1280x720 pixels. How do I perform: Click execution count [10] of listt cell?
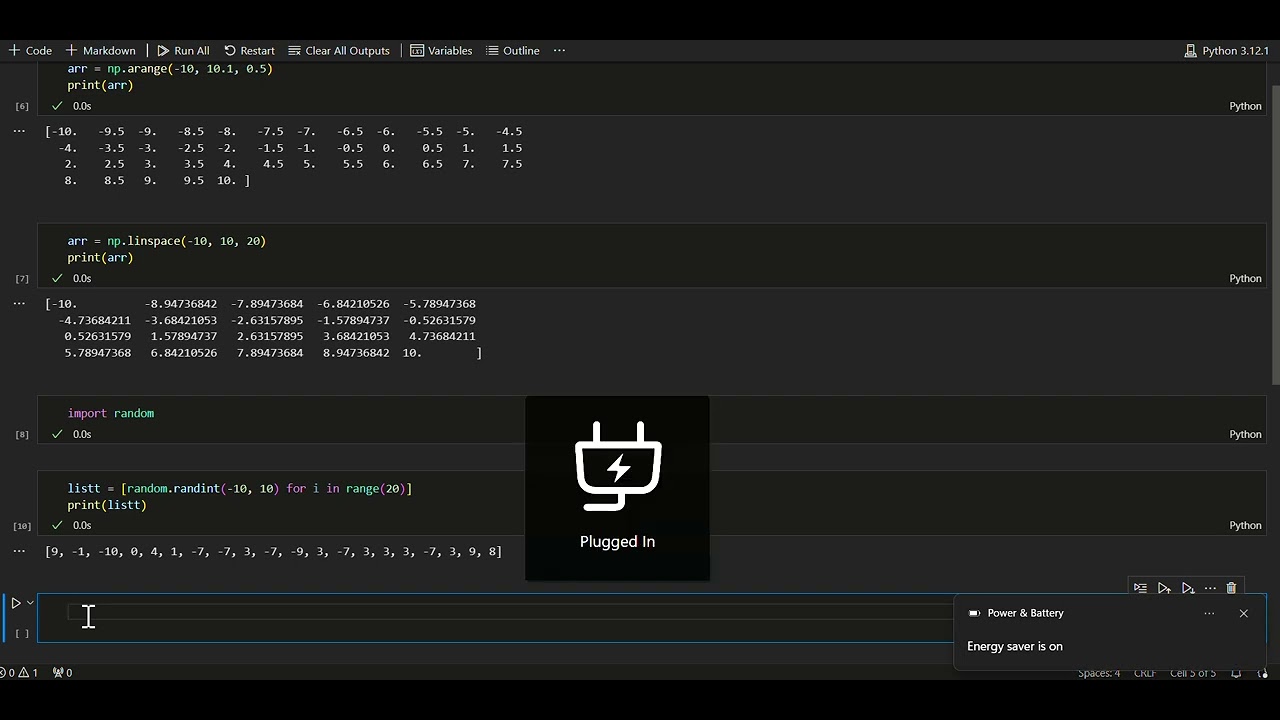[x=22, y=526]
